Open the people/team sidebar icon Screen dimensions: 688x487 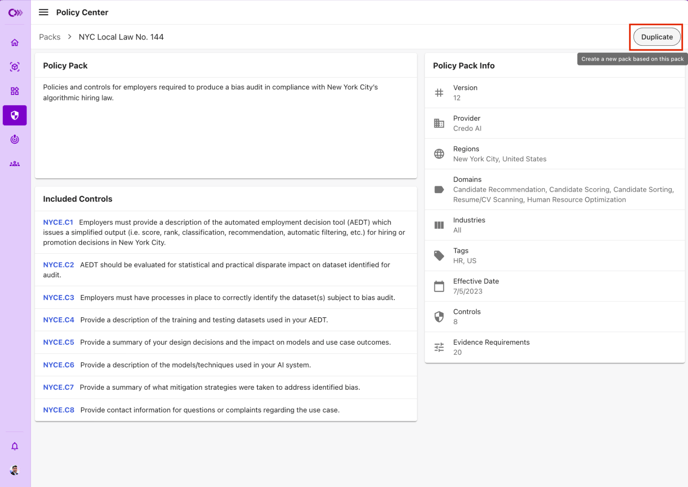(x=15, y=164)
